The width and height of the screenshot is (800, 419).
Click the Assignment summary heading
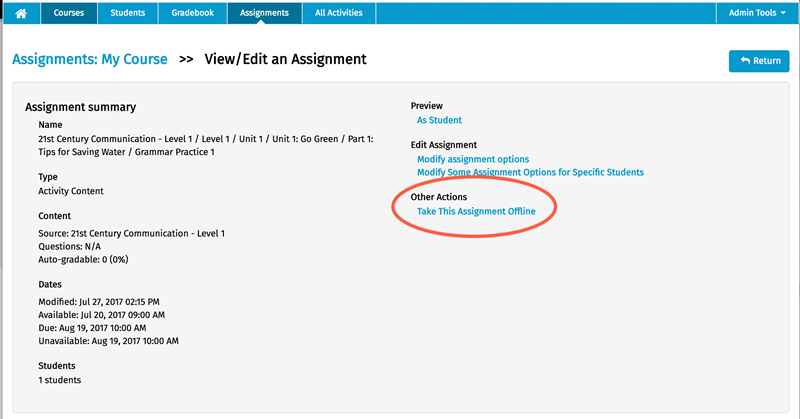coord(81,107)
